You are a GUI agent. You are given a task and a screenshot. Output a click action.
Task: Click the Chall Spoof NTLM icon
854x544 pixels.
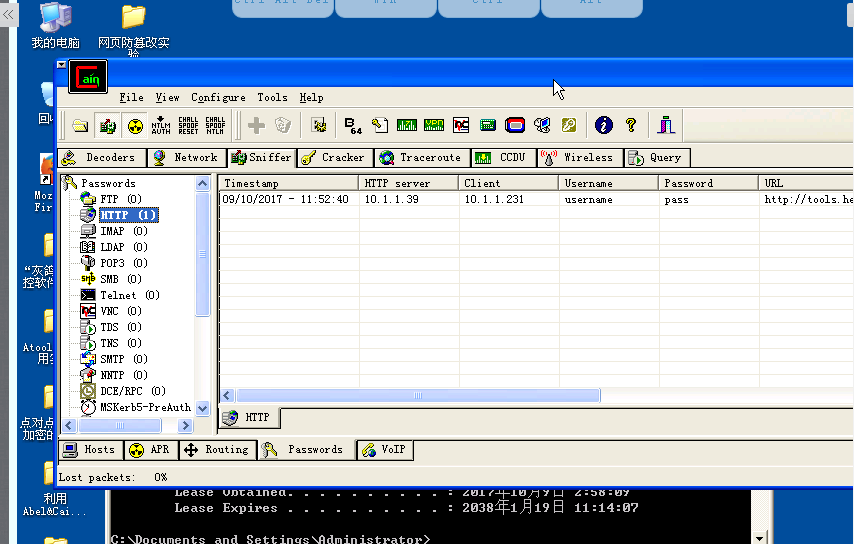click(215, 126)
